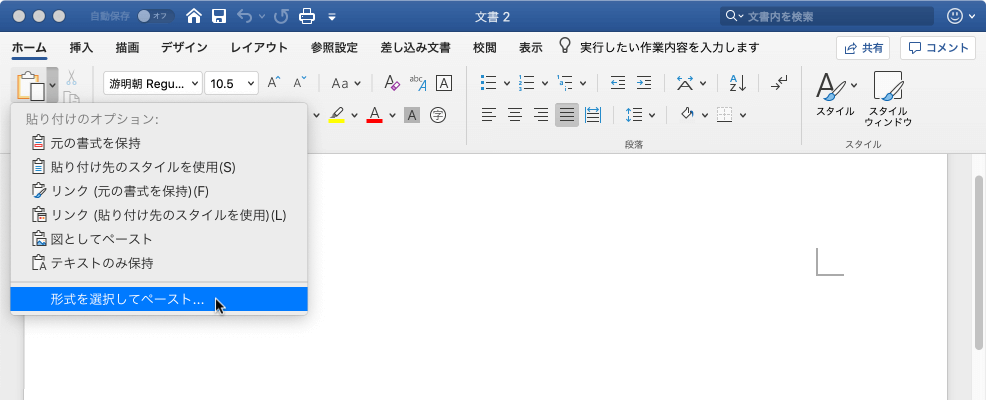Click the コメント button
This screenshot has height=400, width=986.
point(939,48)
